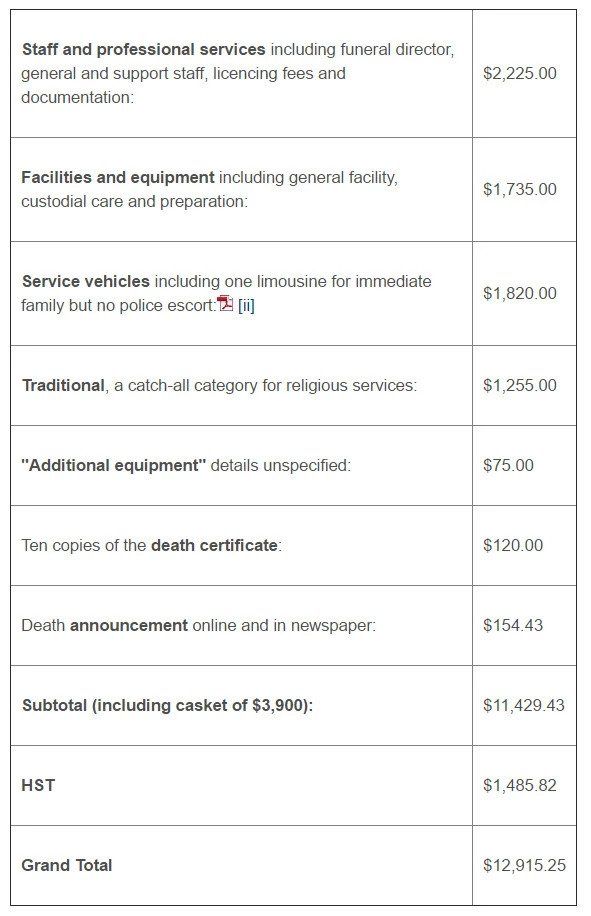
Task: Select the Traditional category label
Action: pos(63,386)
